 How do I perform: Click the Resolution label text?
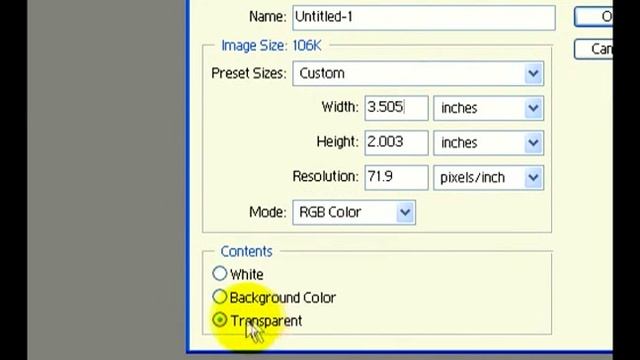pos(325,176)
